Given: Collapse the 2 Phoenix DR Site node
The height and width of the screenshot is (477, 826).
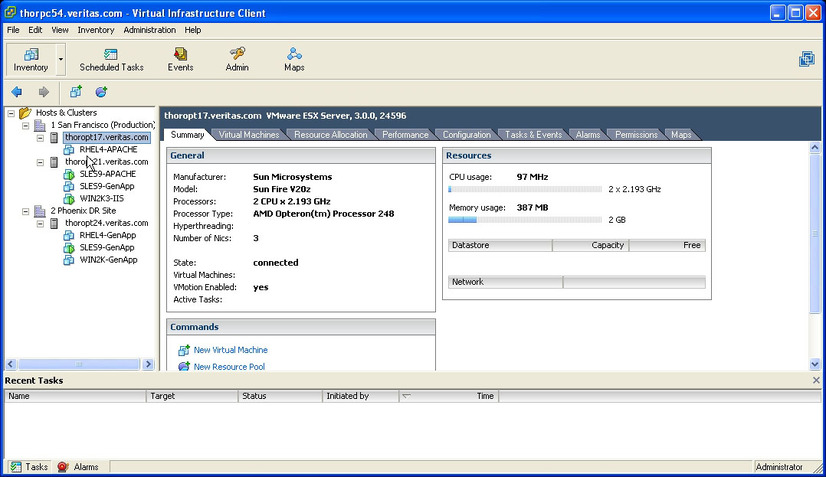Looking at the screenshot, I should pos(25,211).
